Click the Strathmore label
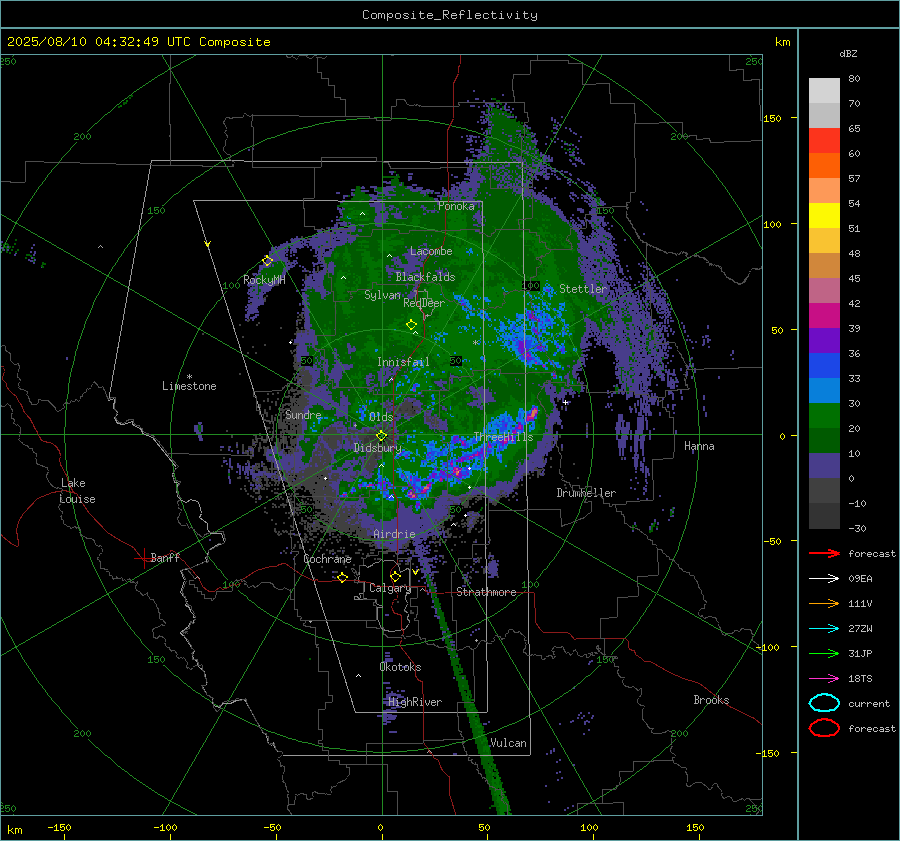Viewport: 900px width, 841px height. point(486,592)
